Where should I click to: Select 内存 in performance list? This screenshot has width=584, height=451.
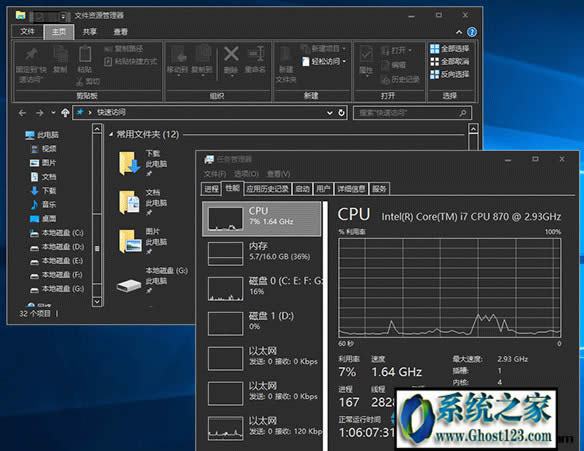(261, 254)
